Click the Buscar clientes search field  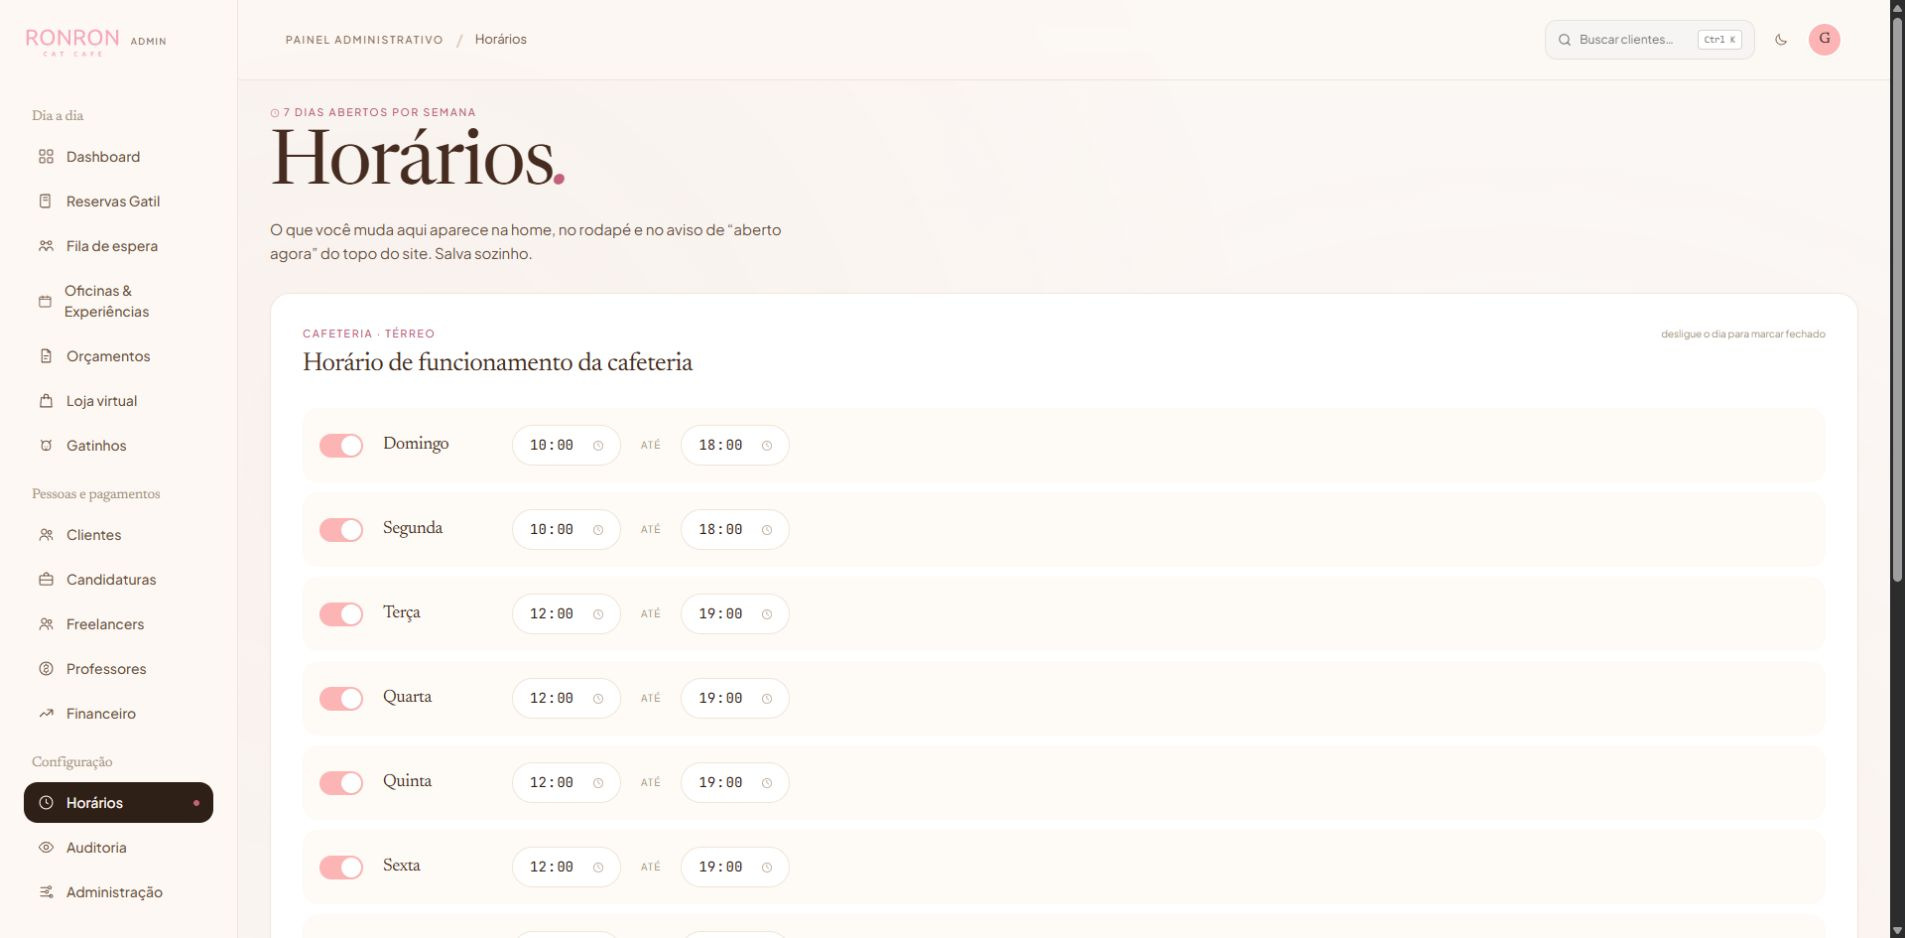1649,40
